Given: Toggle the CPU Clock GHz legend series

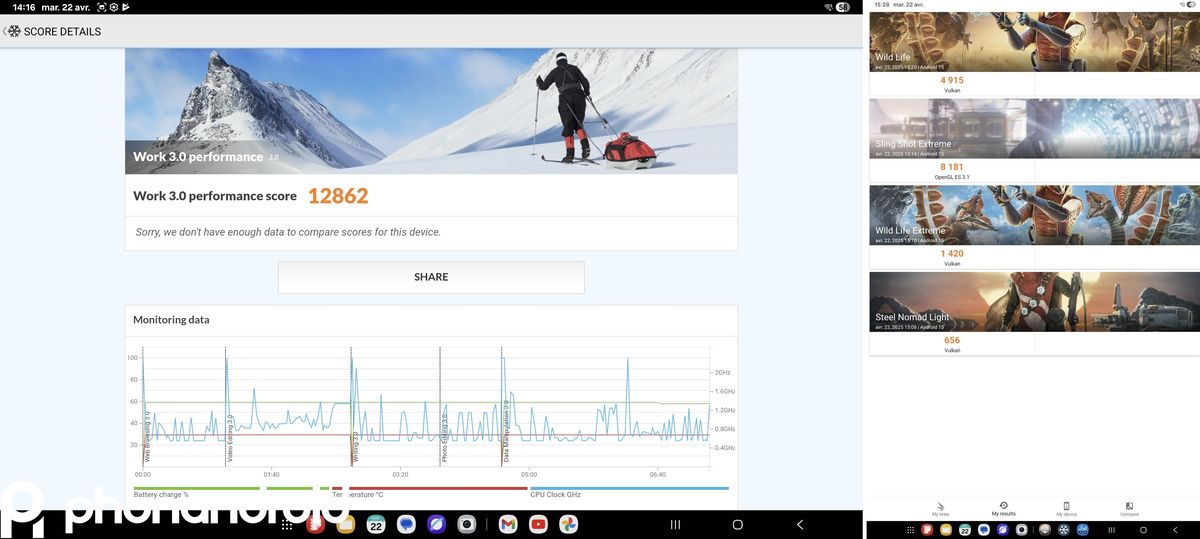Looking at the screenshot, I should tap(555, 494).
